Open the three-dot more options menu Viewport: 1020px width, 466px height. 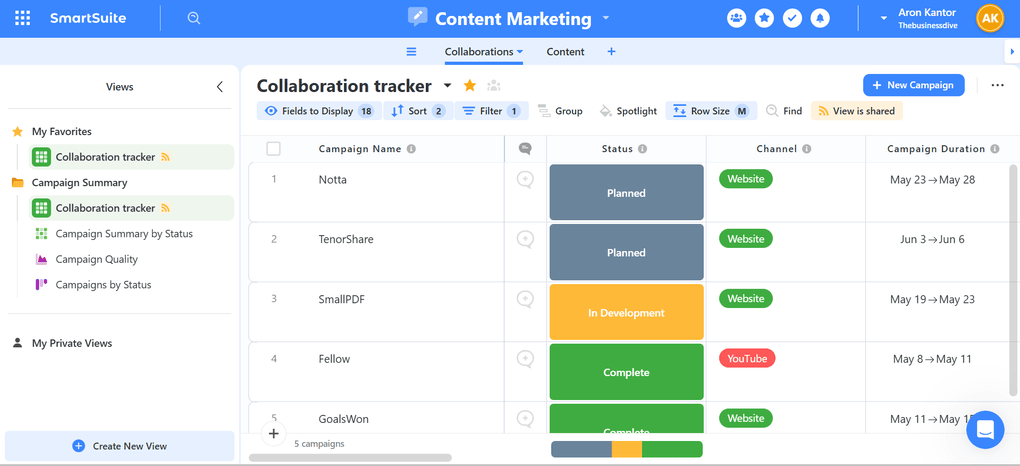[x=997, y=85]
